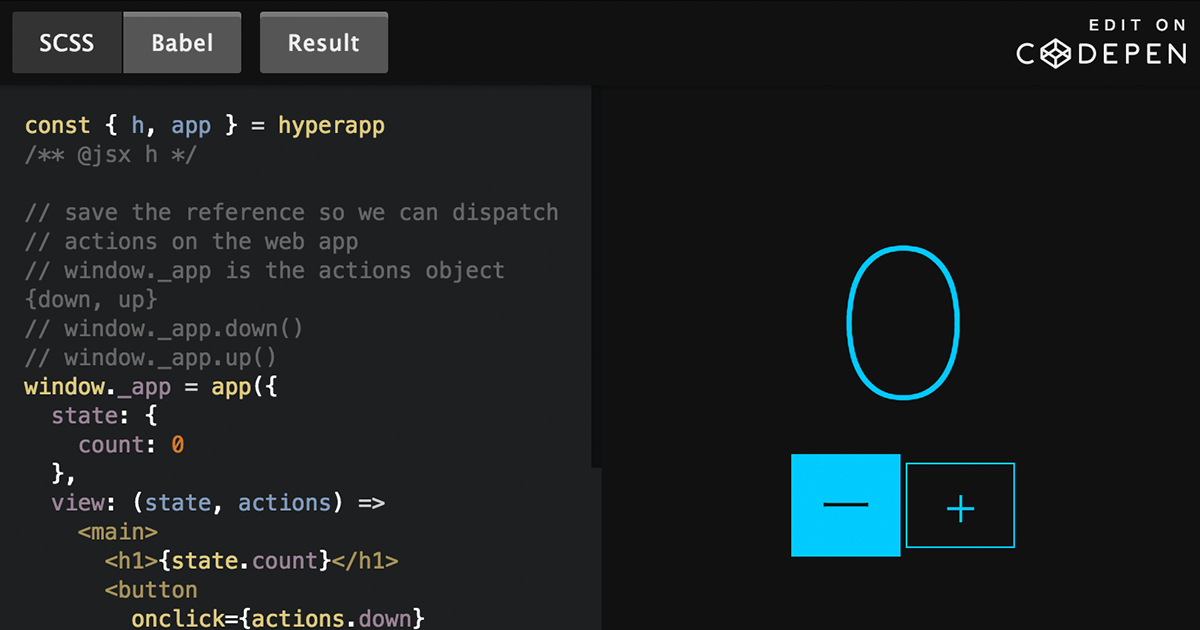Click the CodePen cube logo icon
This screenshot has width=1200, height=630.
(1053, 54)
